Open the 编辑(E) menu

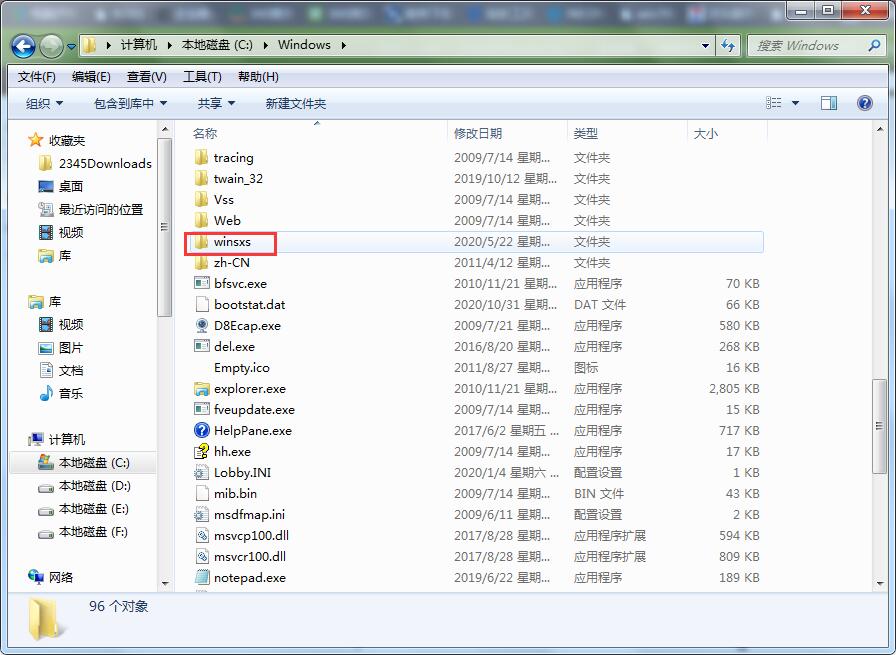(x=91, y=77)
